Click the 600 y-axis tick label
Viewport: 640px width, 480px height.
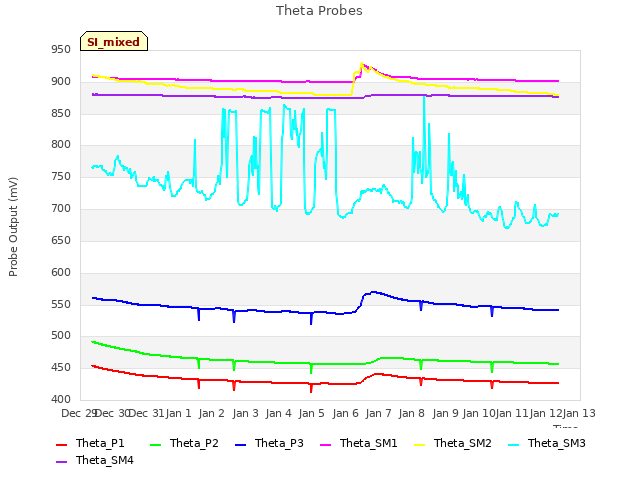point(61,272)
